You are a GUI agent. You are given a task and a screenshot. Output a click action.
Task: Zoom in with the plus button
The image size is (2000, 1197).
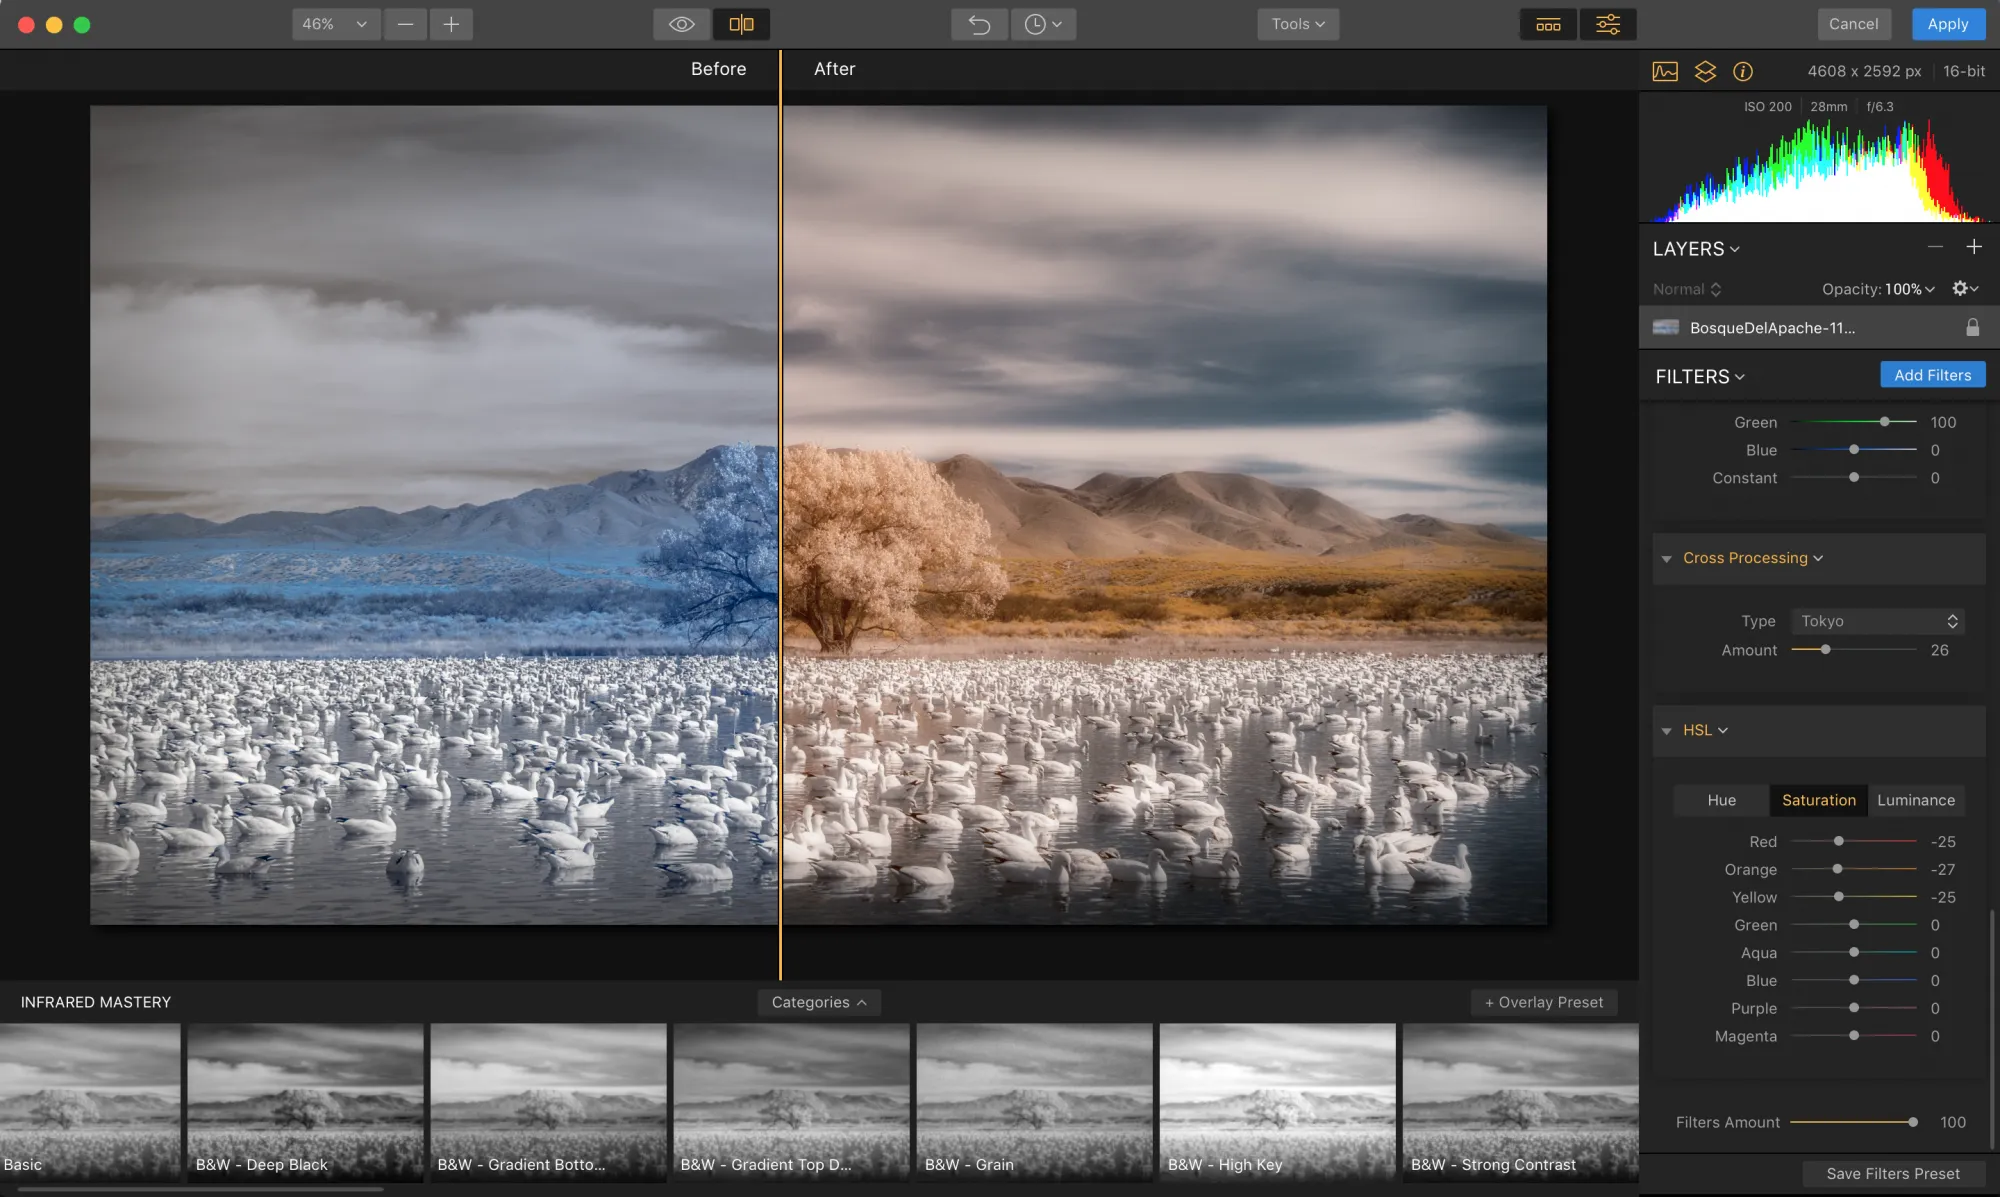click(x=451, y=24)
